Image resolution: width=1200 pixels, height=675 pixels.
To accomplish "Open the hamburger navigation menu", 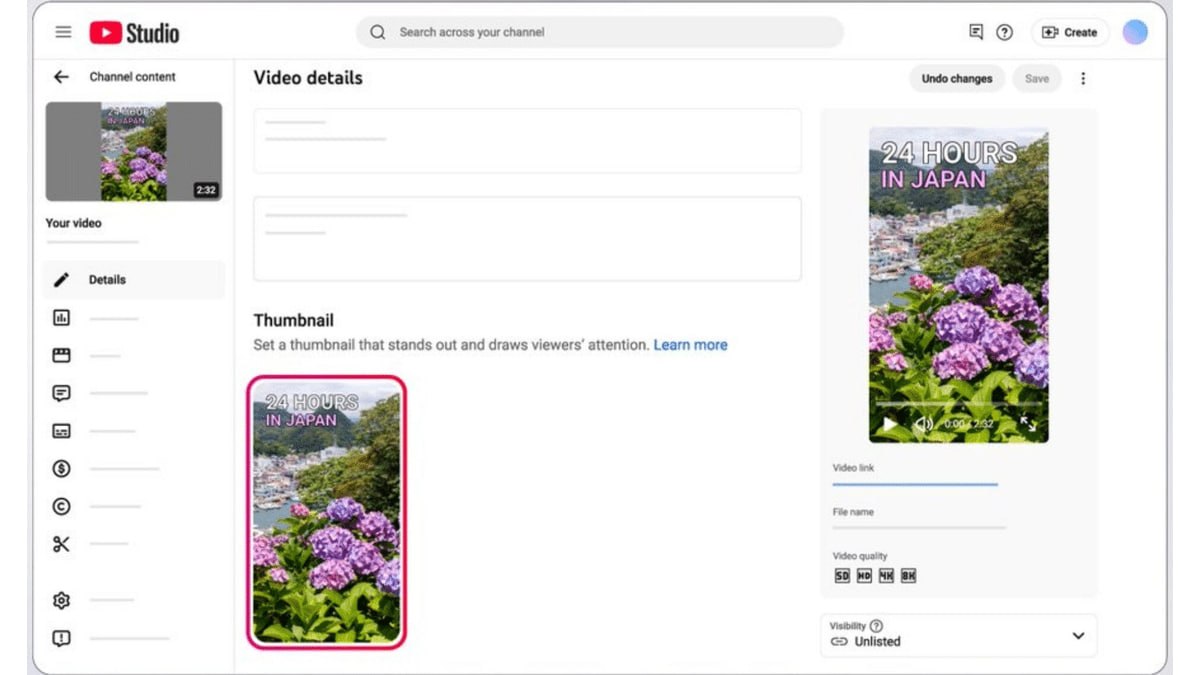I will point(63,32).
